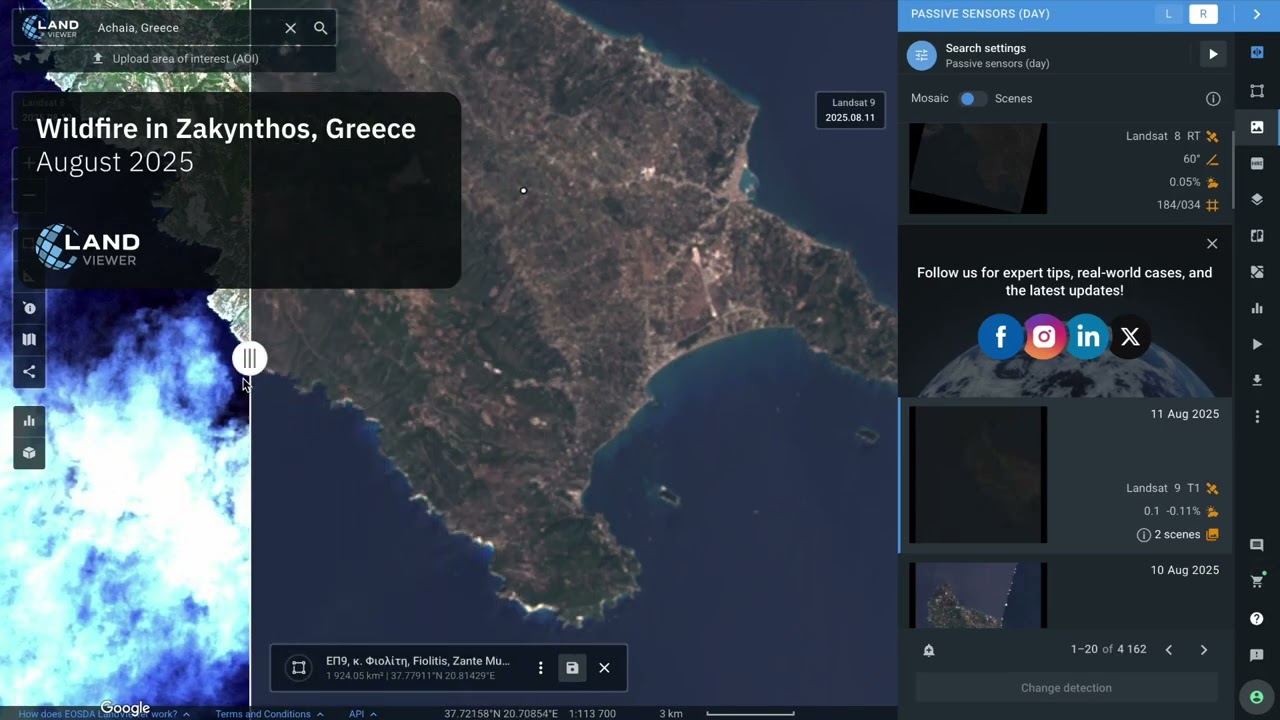Click the map comparison slider handle
Screen dimensions: 1280x720
[x=249, y=358]
